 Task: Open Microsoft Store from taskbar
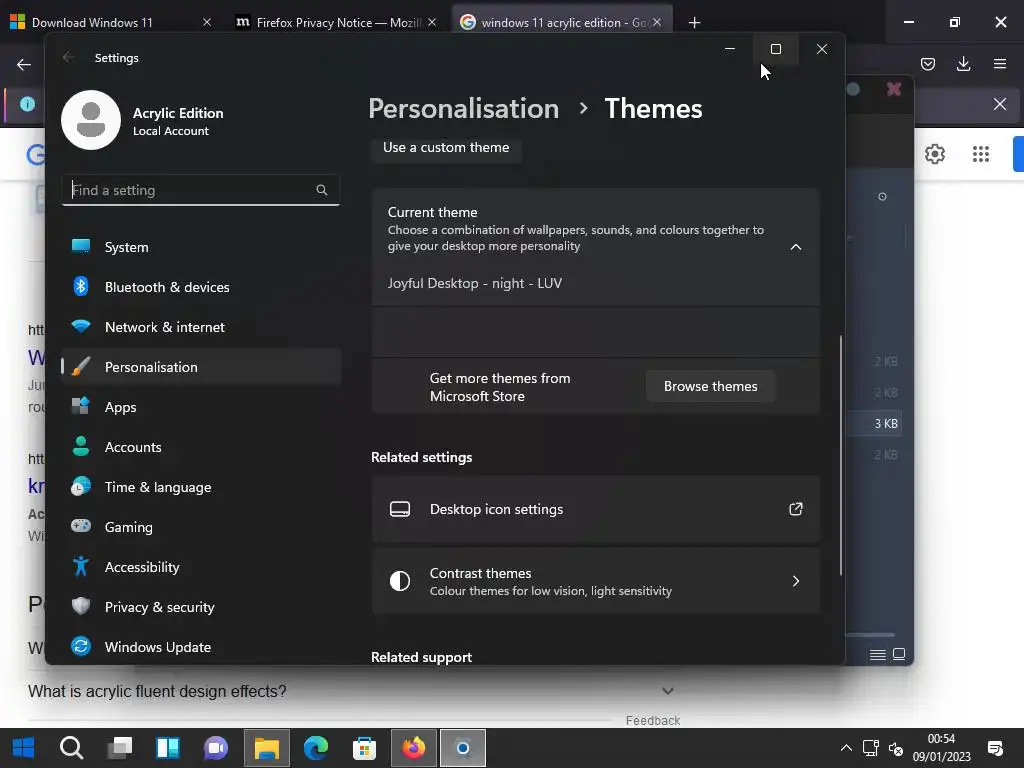pos(364,748)
